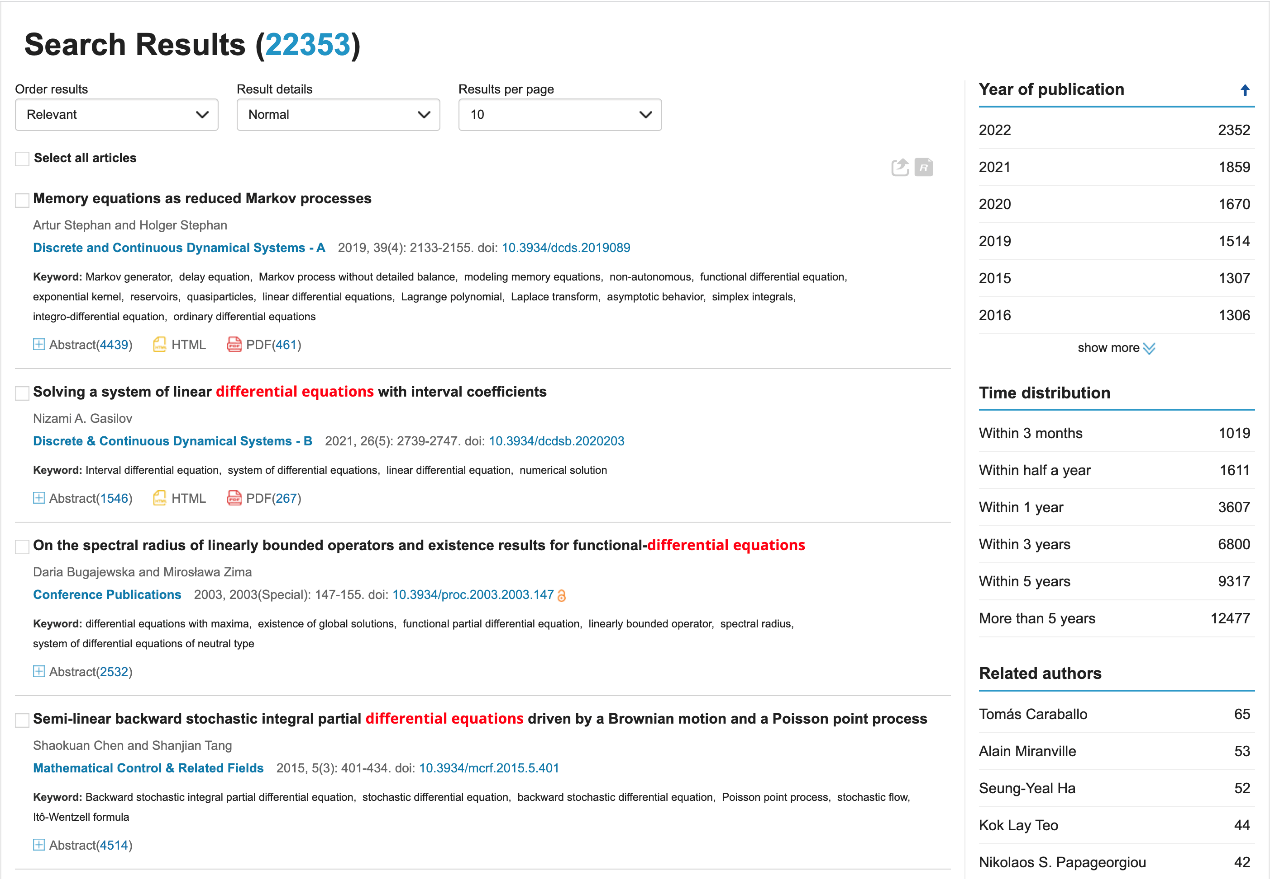This screenshot has height=879, width=1270.
Task: Tick checkbox for Memory equations as reduced Markov processes
Action: pyautogui.click(x=22, y=200)
